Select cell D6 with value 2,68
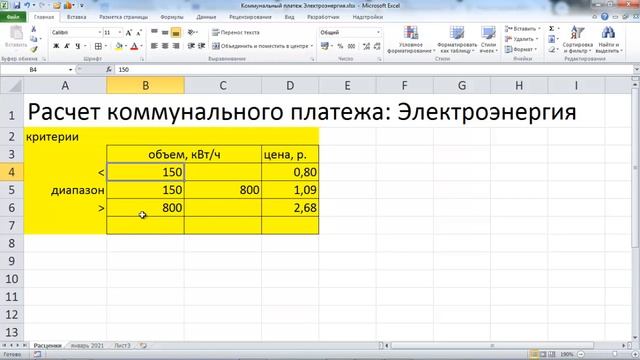Viewport: 640px width, 360px height. coord(290,208)
